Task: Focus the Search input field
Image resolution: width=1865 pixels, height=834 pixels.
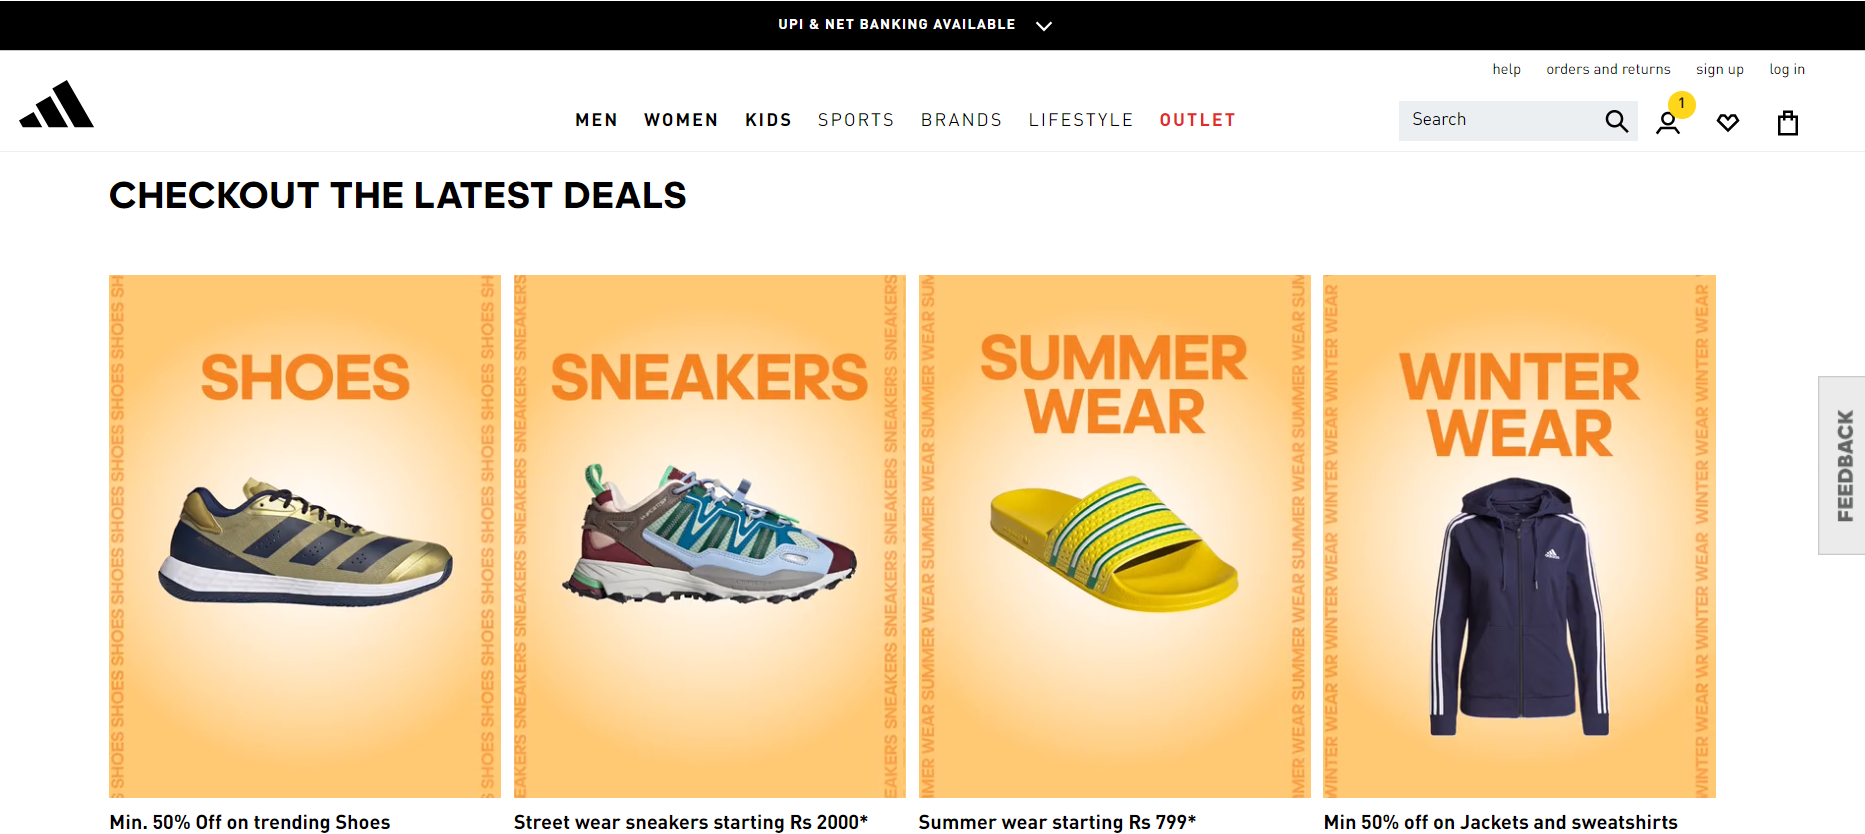Action: pos(1500,120)
